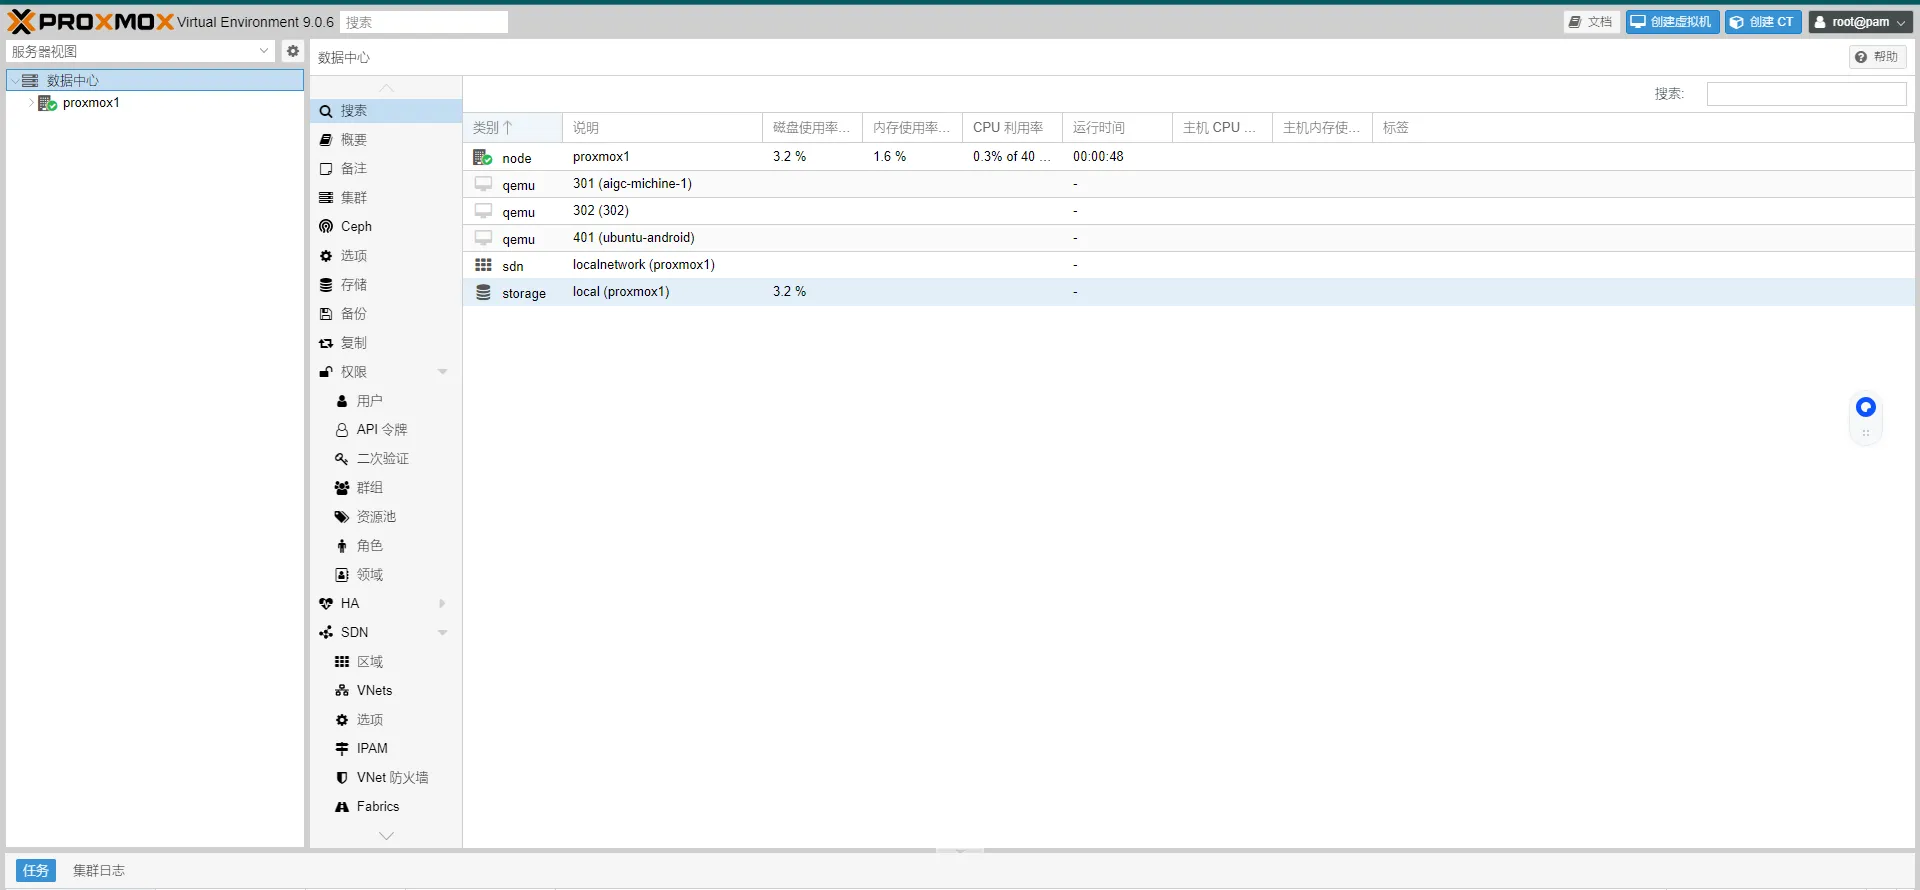Image resolution: width=1920 pixels, height=890 pixels.
Task: Sort by 标签 tags column header
Action: click(1643, 128)
